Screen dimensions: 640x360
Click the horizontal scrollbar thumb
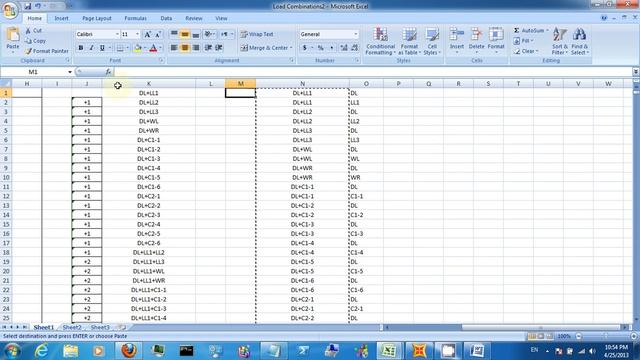[x=541, y=327]
